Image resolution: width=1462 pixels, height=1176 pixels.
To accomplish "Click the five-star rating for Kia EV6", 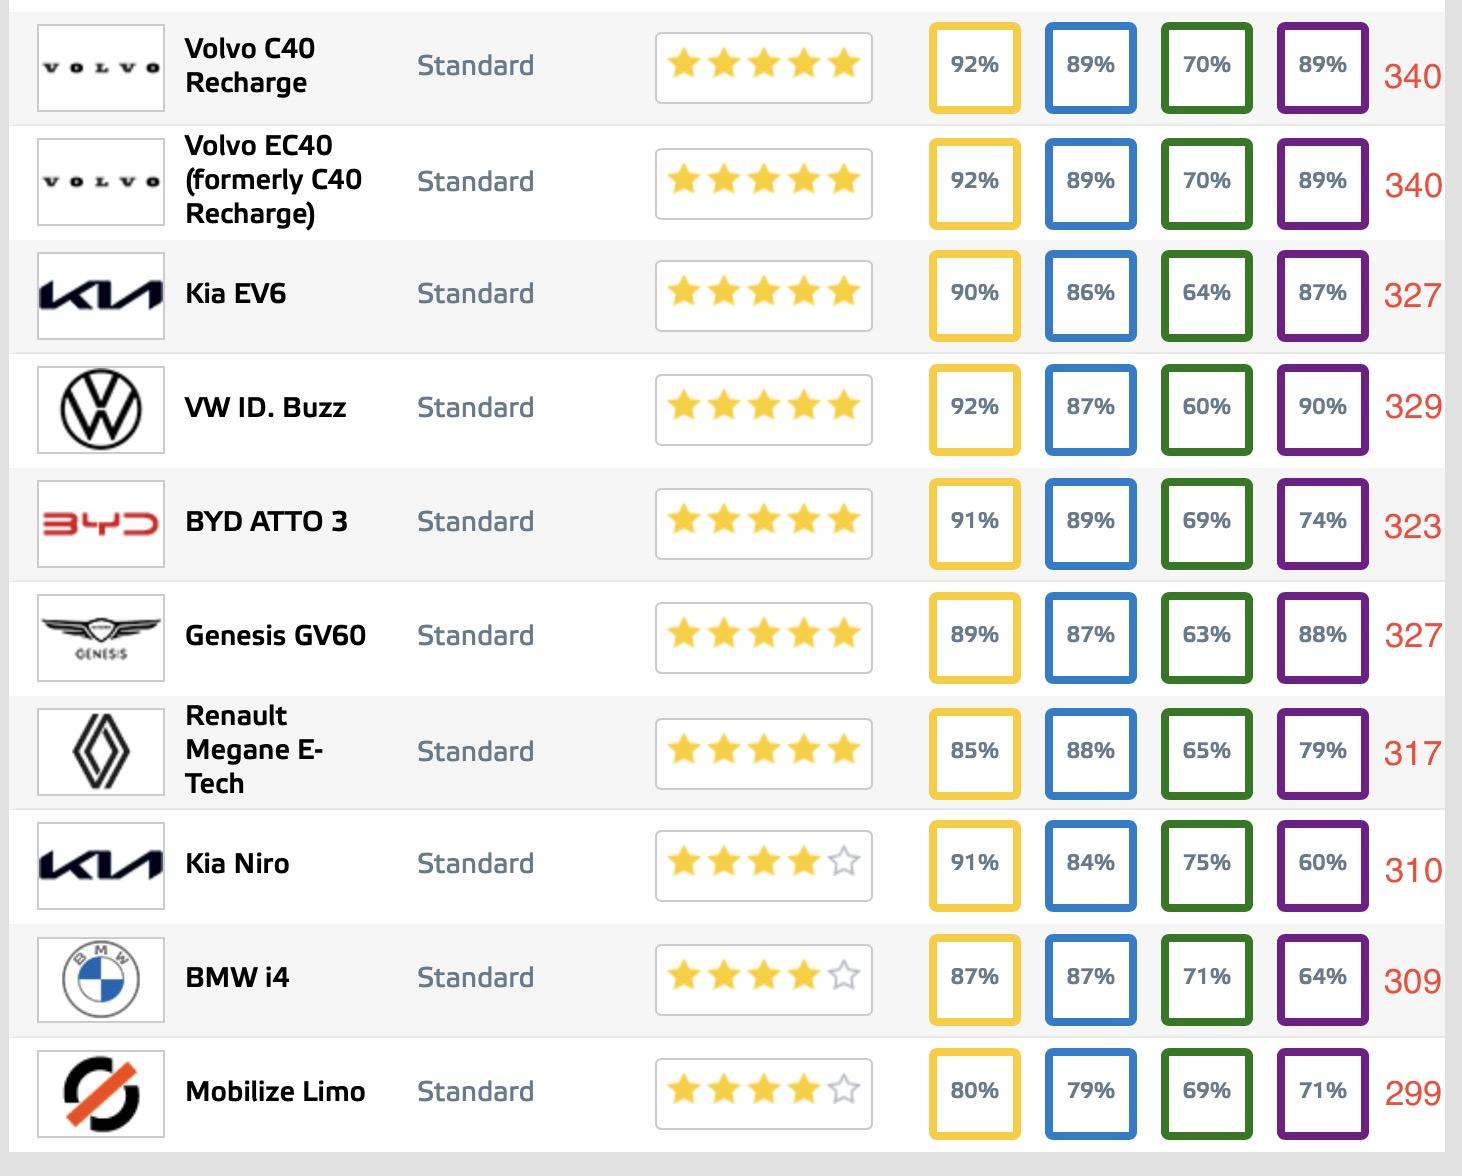I will 764,296.
